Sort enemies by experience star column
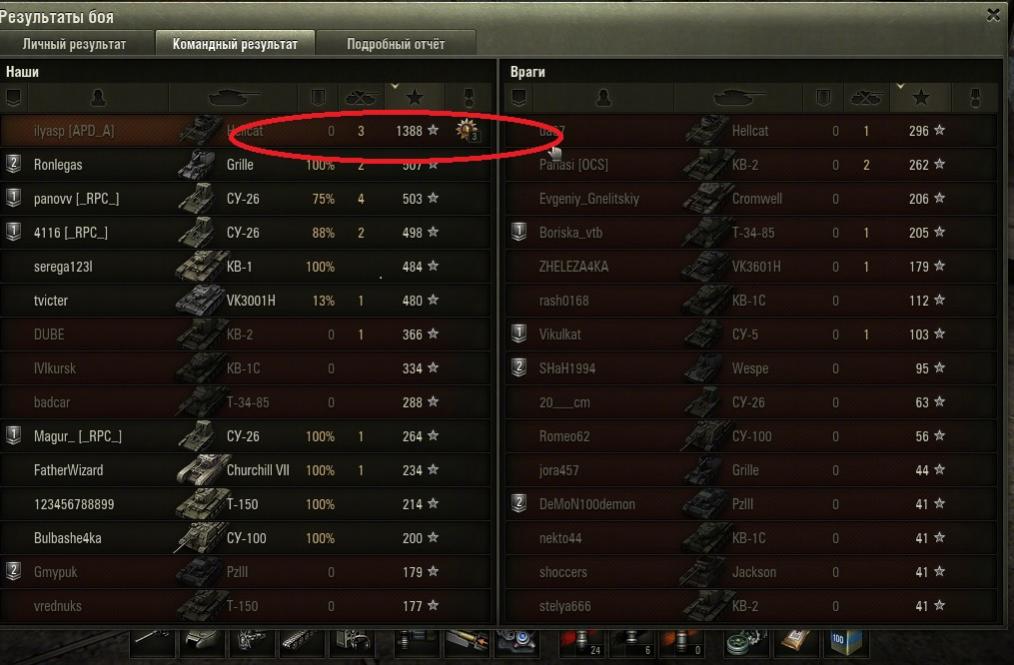Screen dimensions: 1014x665 tap(921, 98)
